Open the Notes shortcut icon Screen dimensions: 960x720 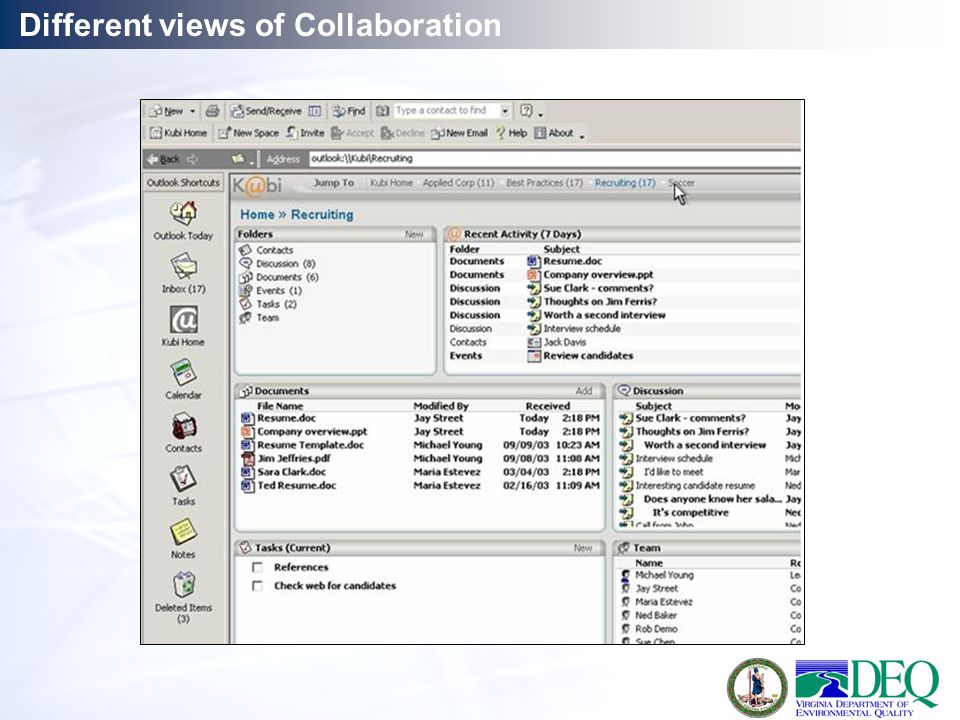[183, 531]
